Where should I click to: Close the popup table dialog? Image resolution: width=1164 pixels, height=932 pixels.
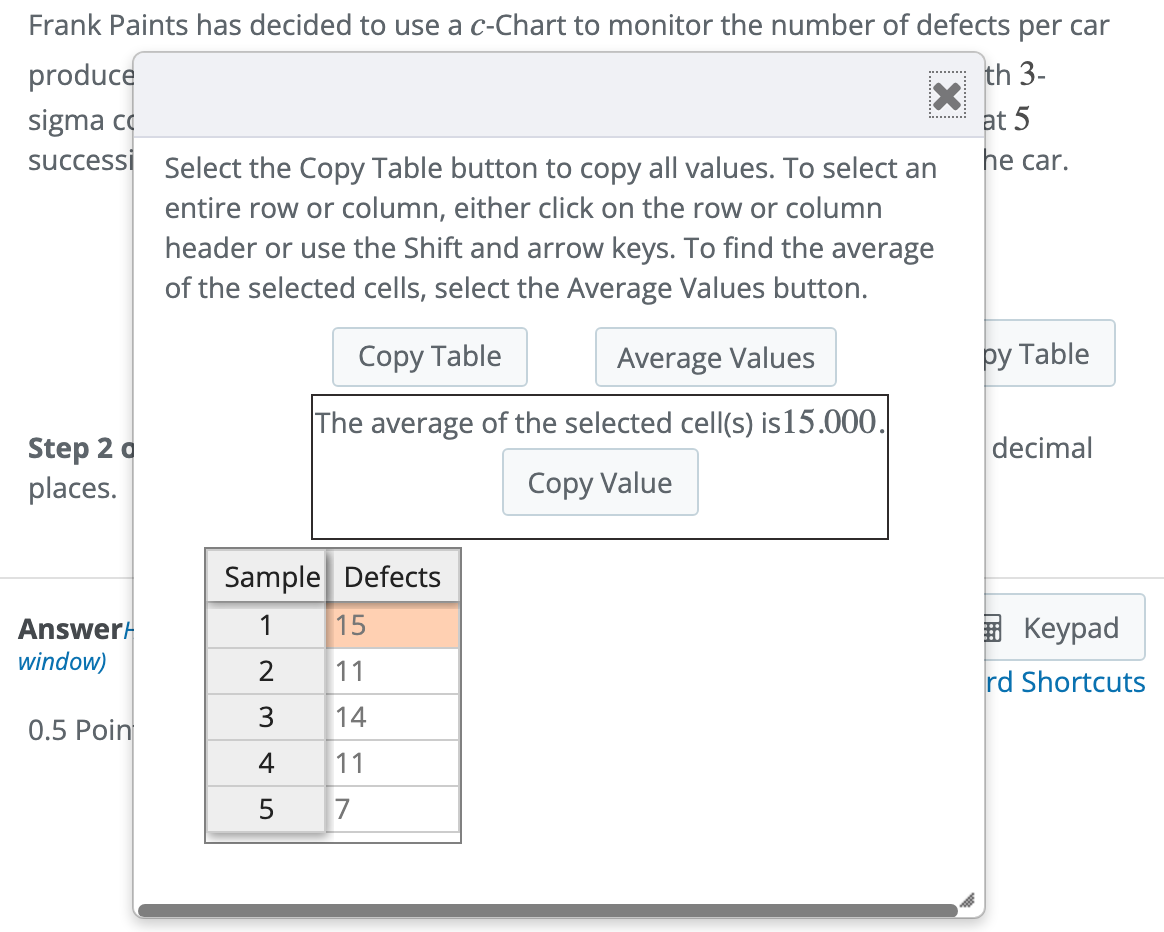pos(946,95)
